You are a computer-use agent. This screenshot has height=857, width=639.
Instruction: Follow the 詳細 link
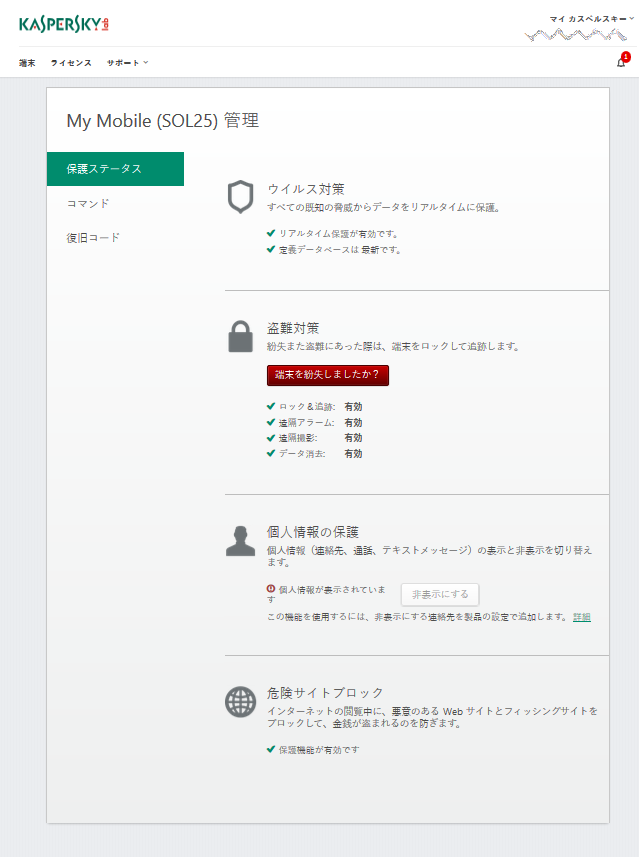point(581,617)
